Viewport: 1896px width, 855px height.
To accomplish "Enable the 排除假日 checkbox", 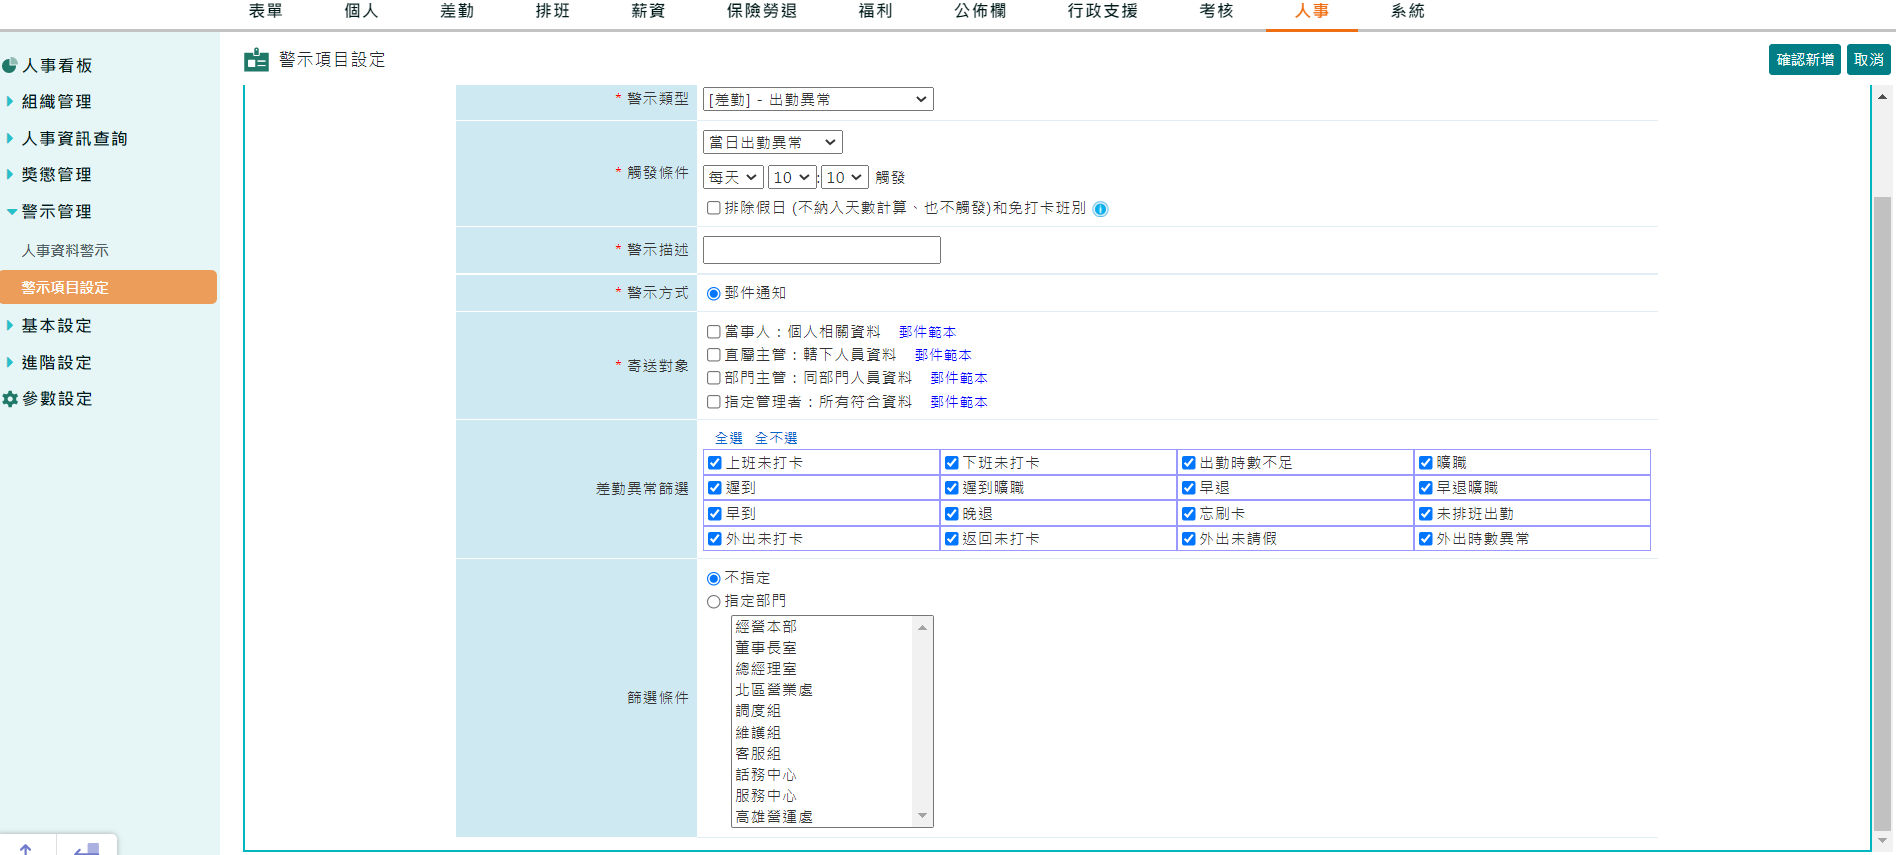I will (714, 208).
